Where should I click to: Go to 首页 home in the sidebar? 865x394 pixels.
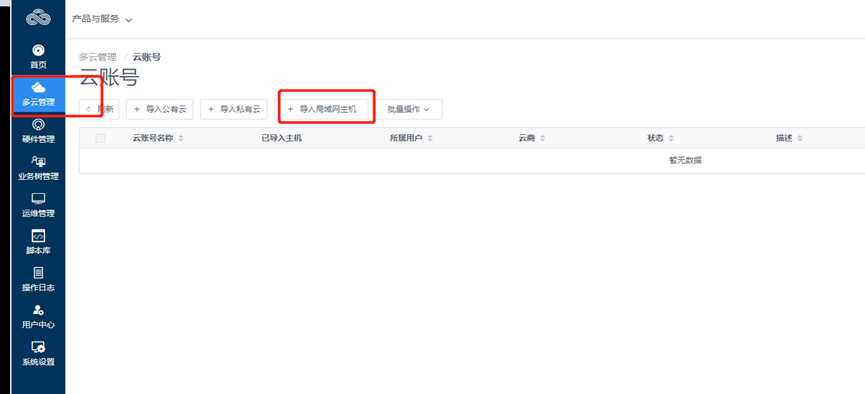pyautogui.click(x=38, y=57)
